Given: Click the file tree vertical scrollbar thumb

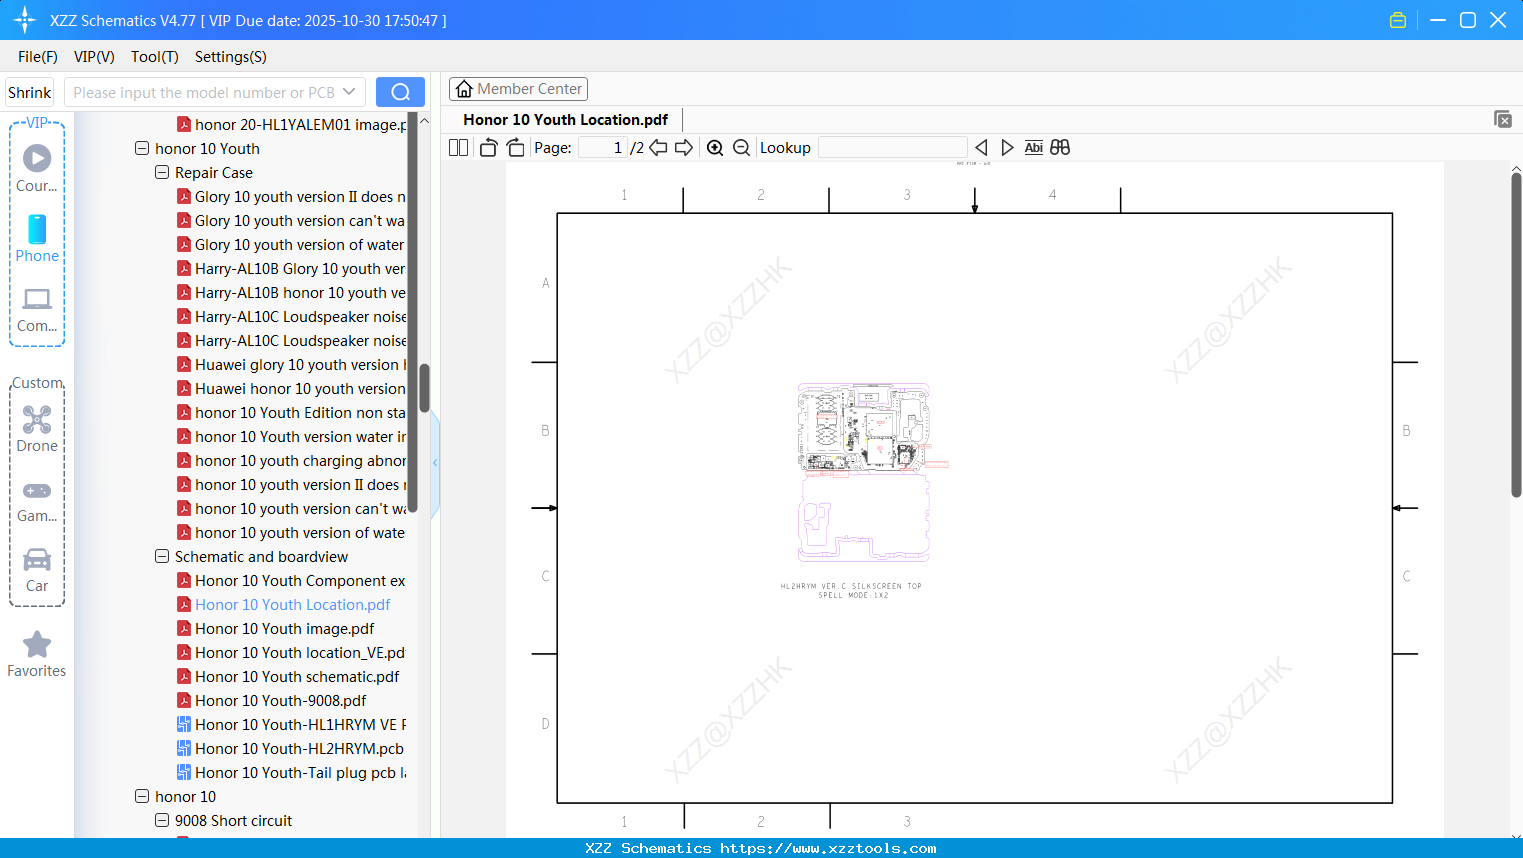Looking at the screenshot, I should [x=424, y=388].
